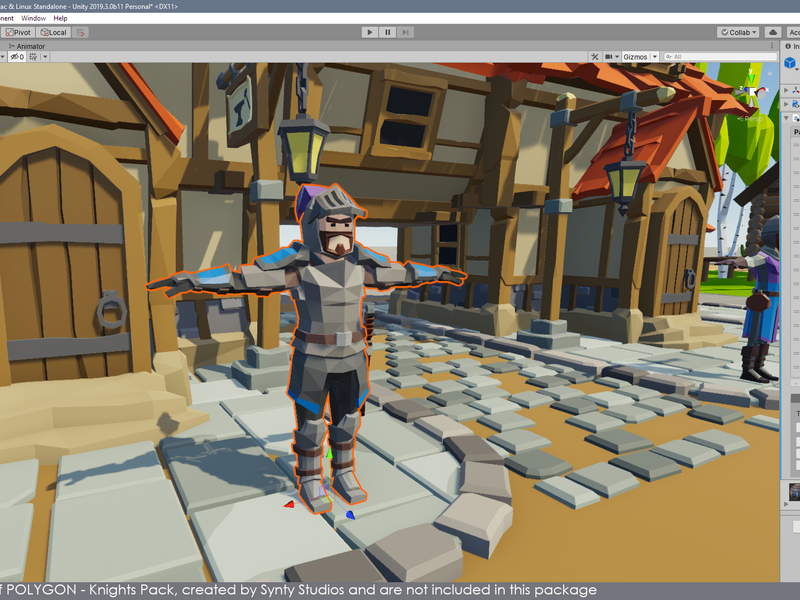Click the blue Z move handle arrow
The width and height of the screenshot is (800, 600).
coord(351,515)
